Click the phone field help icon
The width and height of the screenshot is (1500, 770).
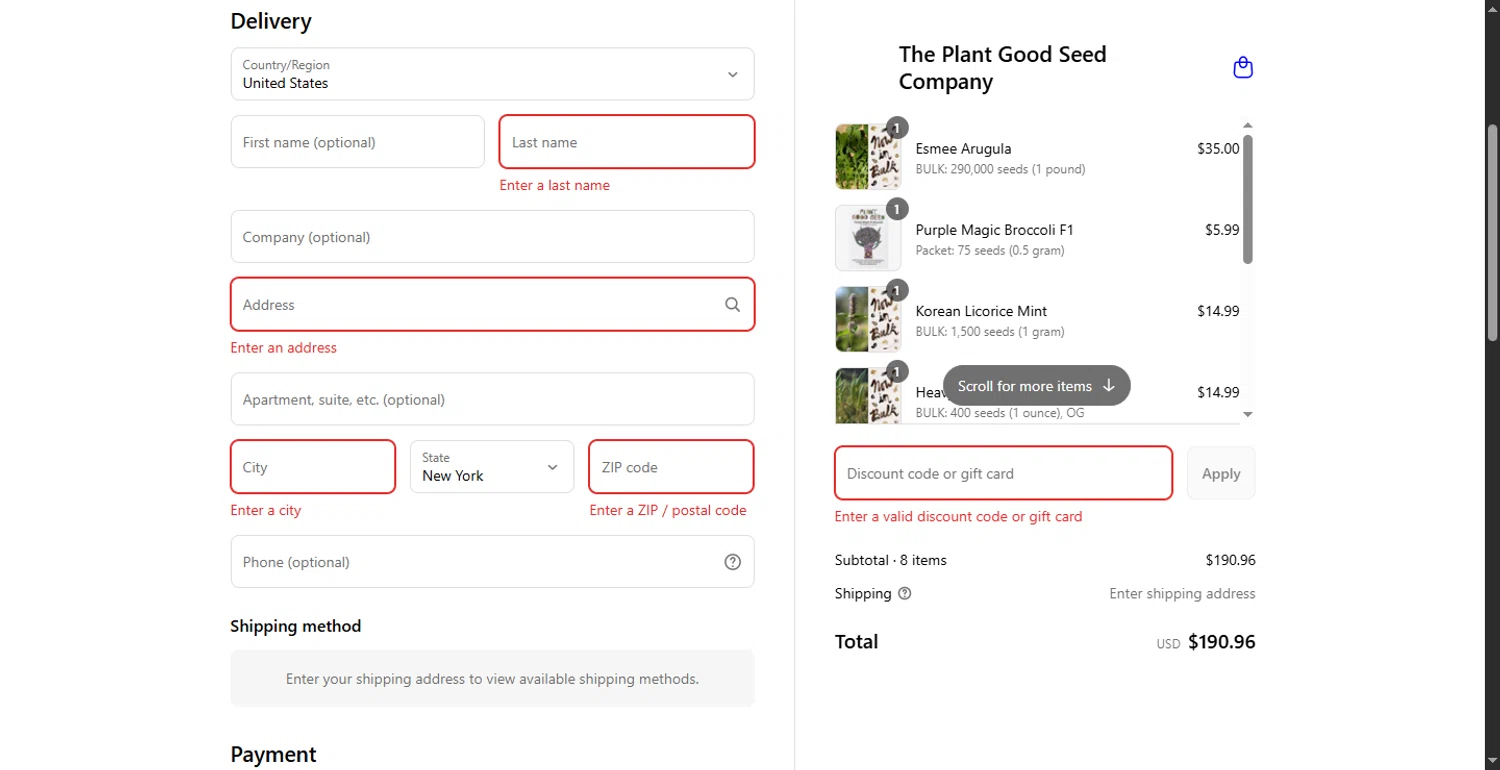click(x=733, y=562)
